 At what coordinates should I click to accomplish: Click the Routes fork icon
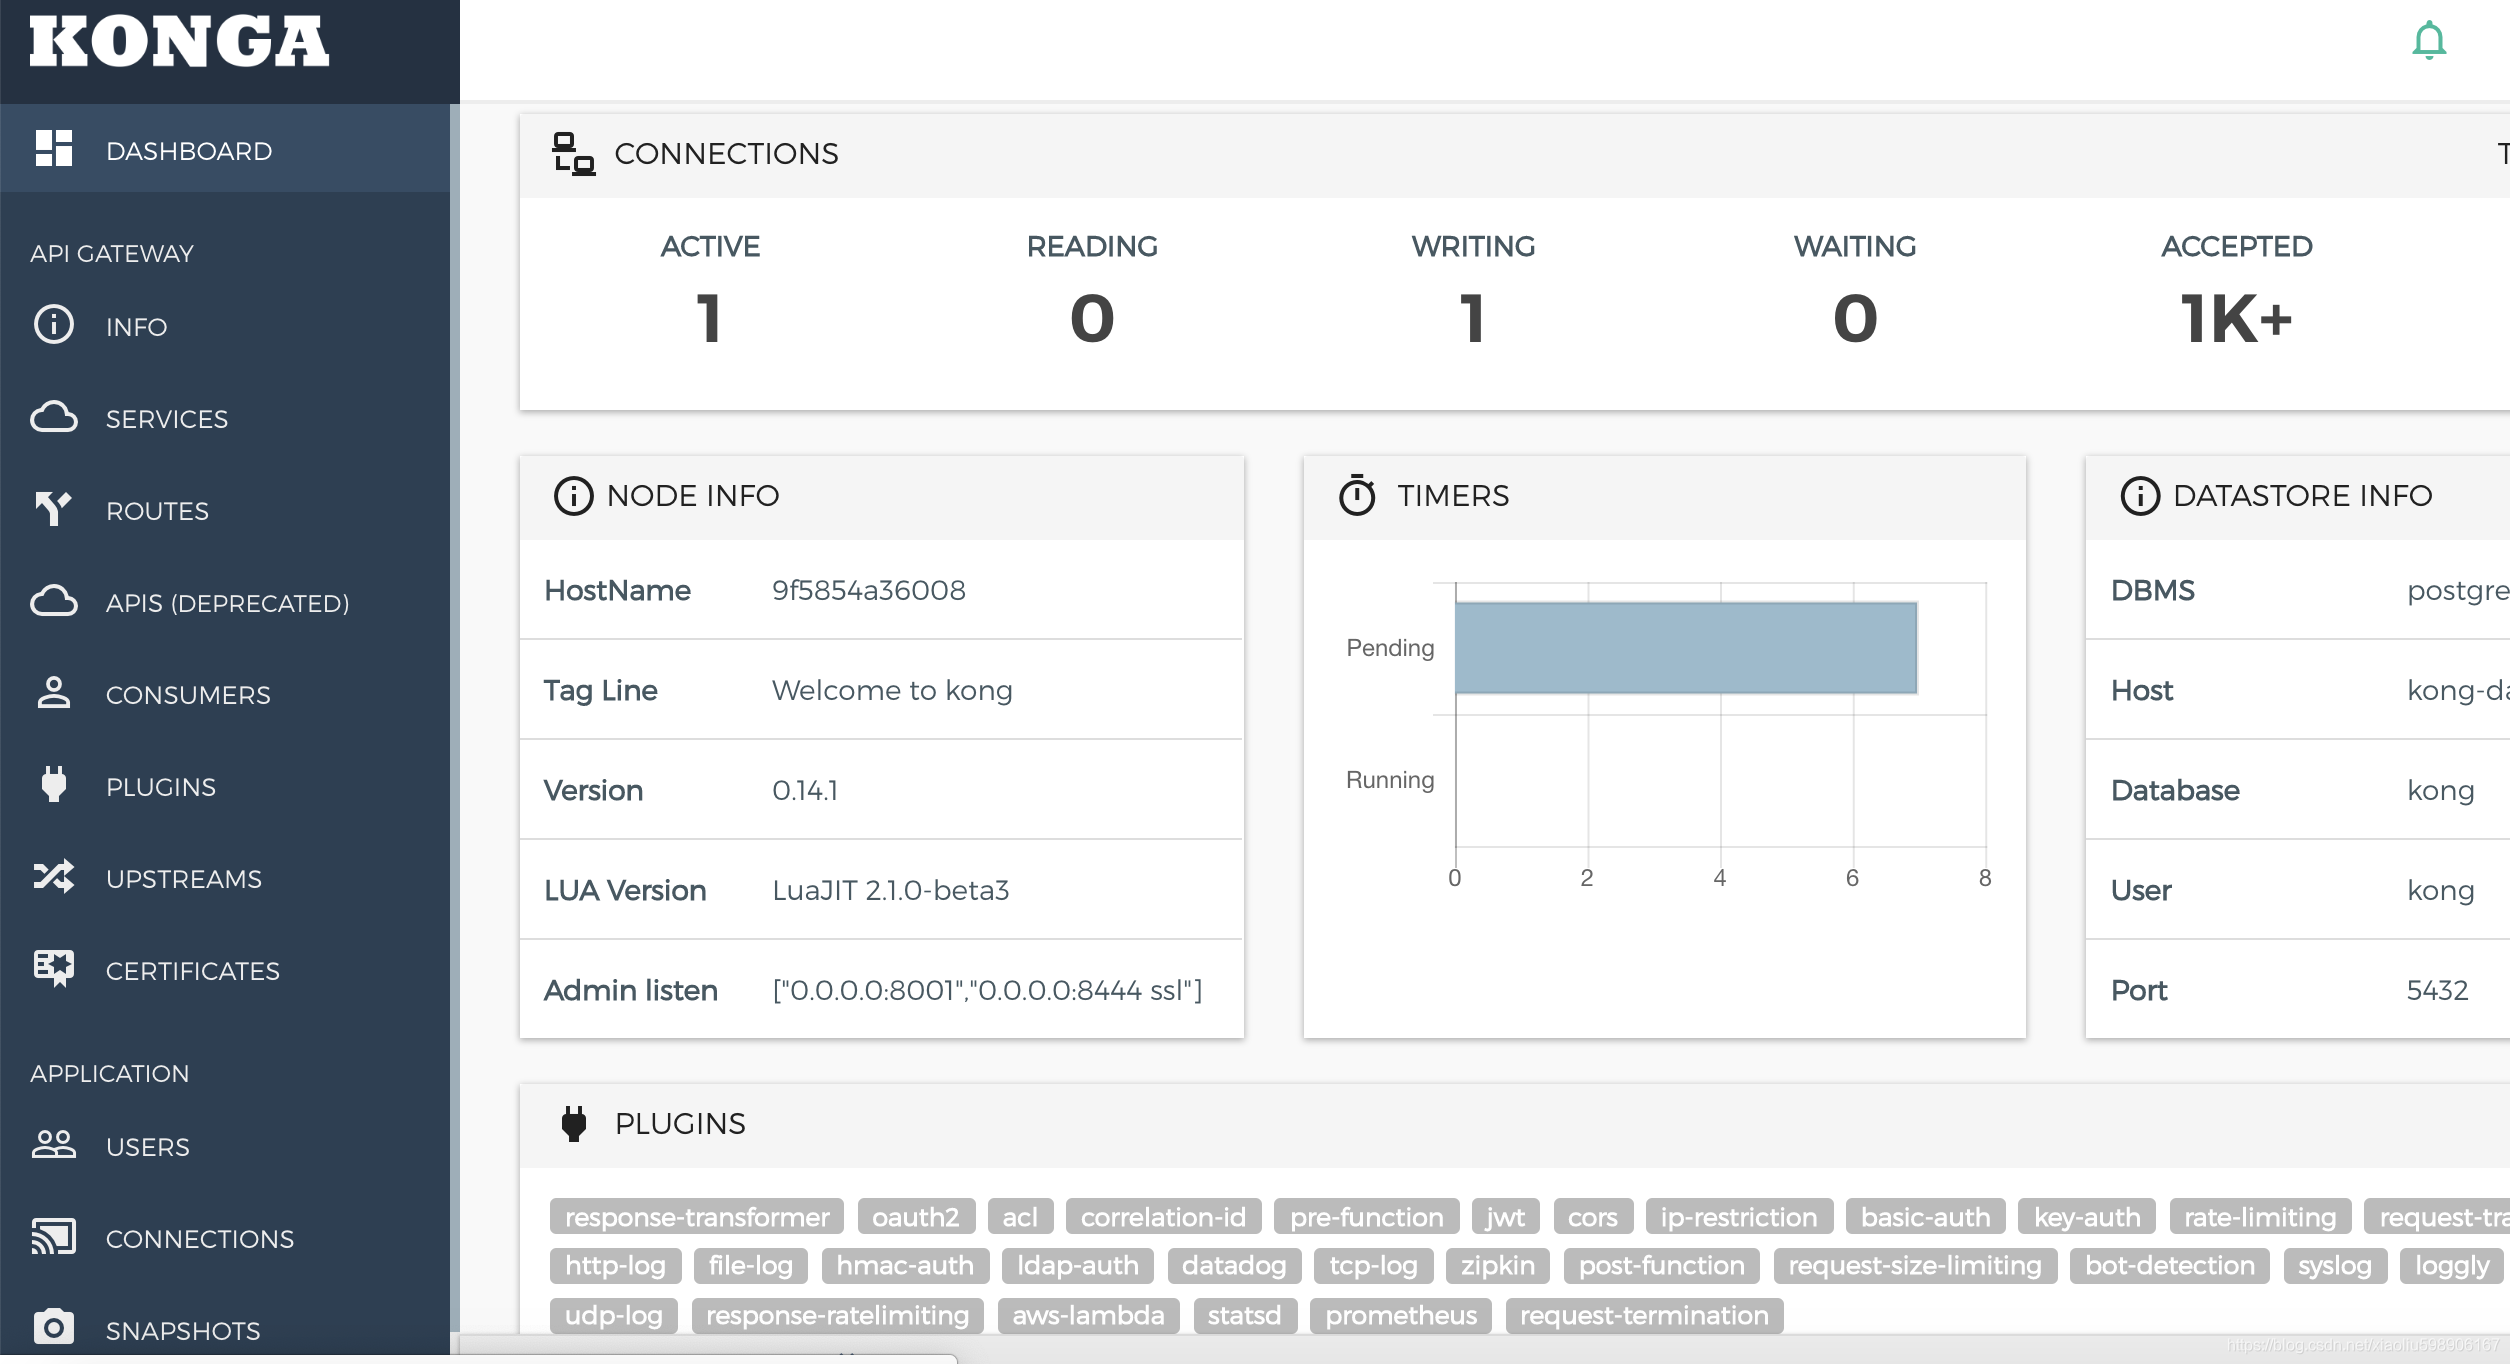tap(54, 508)
